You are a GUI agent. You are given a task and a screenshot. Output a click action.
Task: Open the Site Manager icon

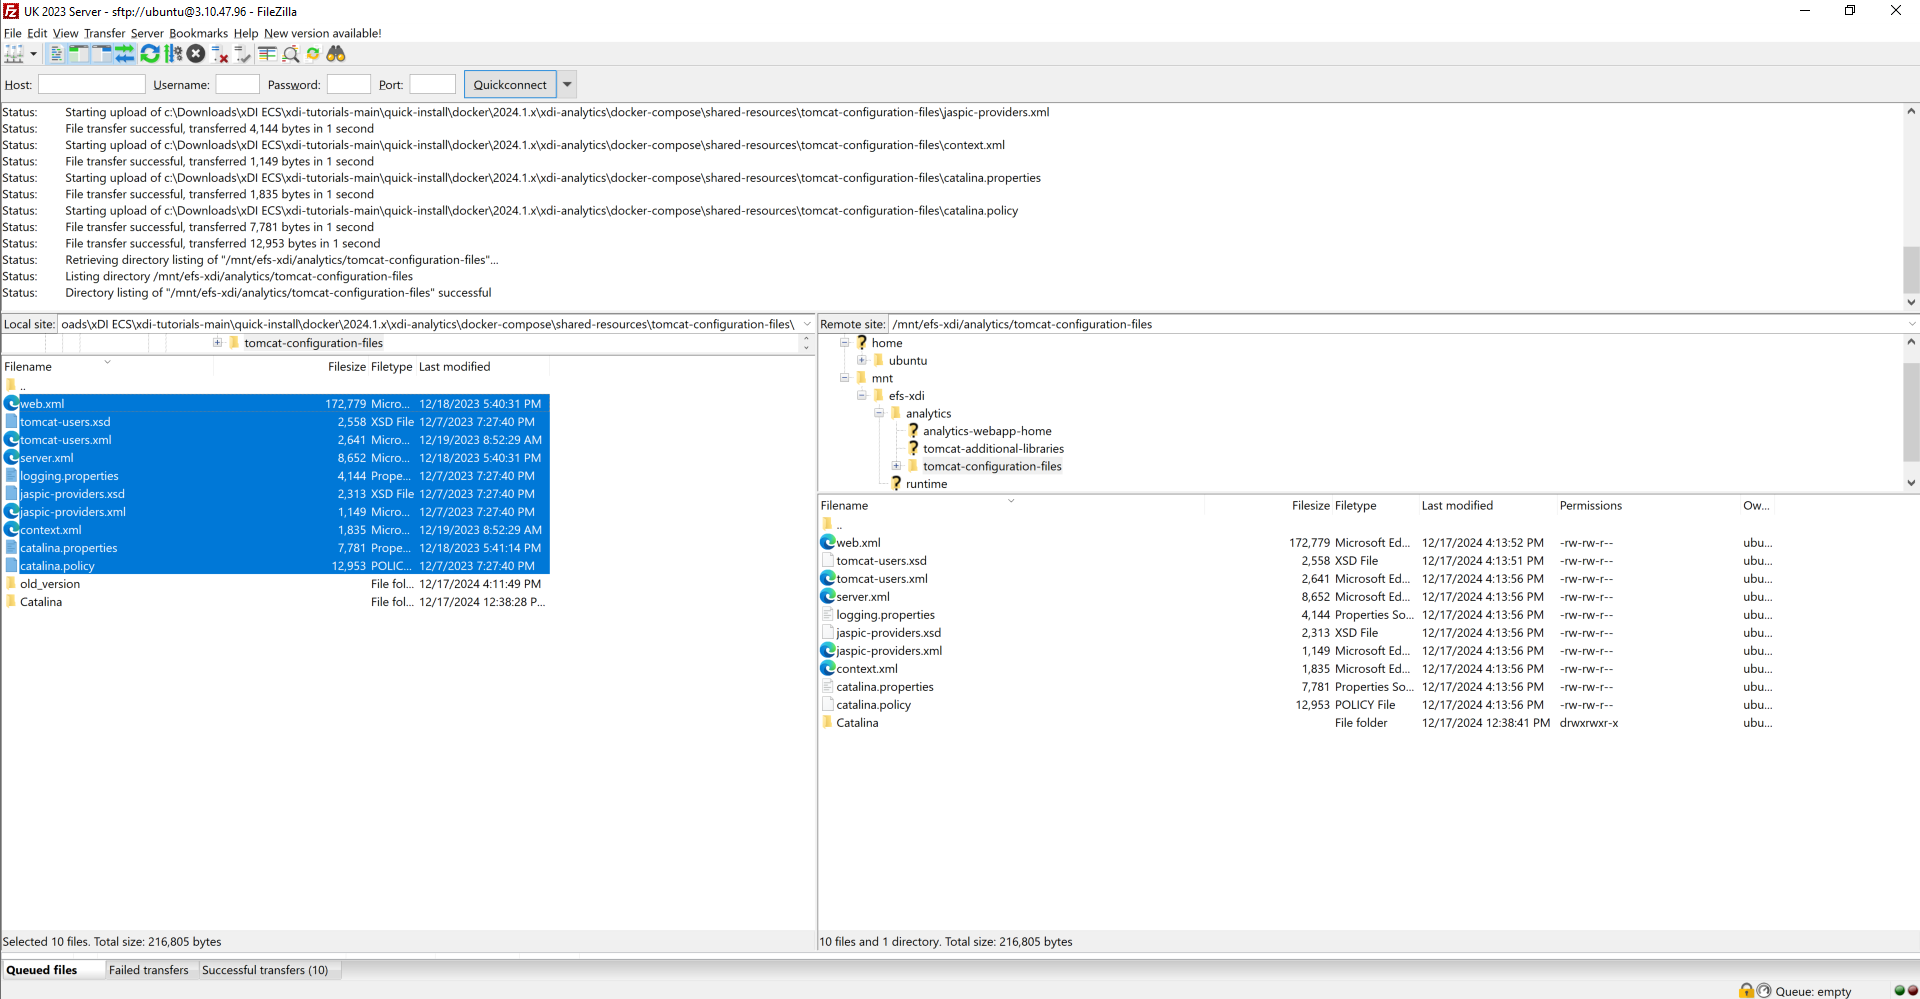click(x=14, y=54)
